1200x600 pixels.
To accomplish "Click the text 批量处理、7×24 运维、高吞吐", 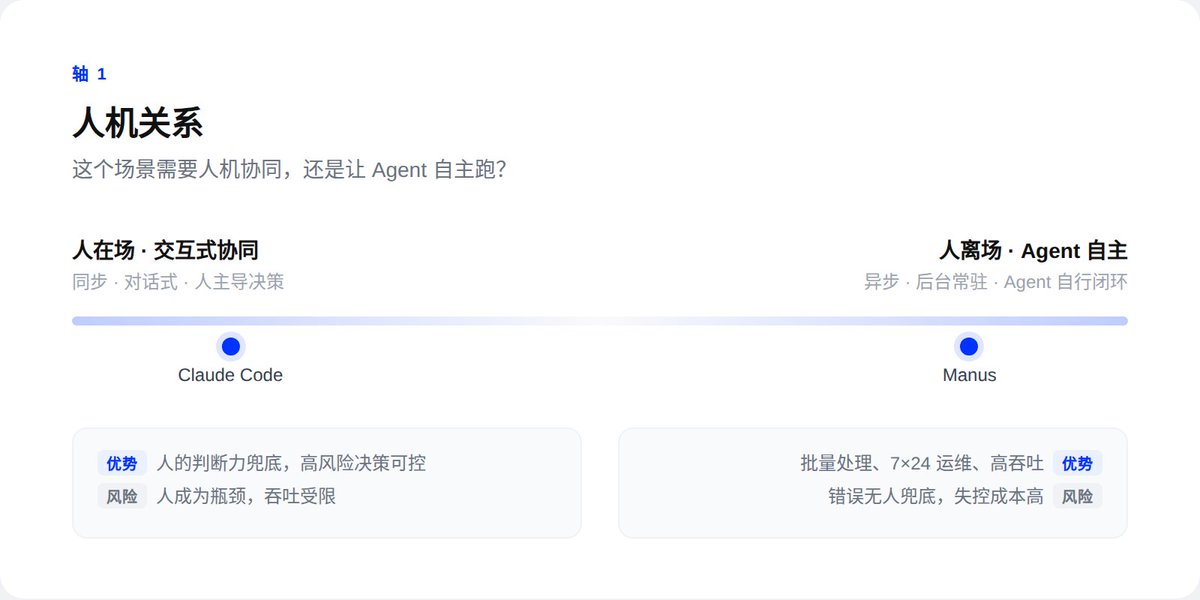I will 922,463.
